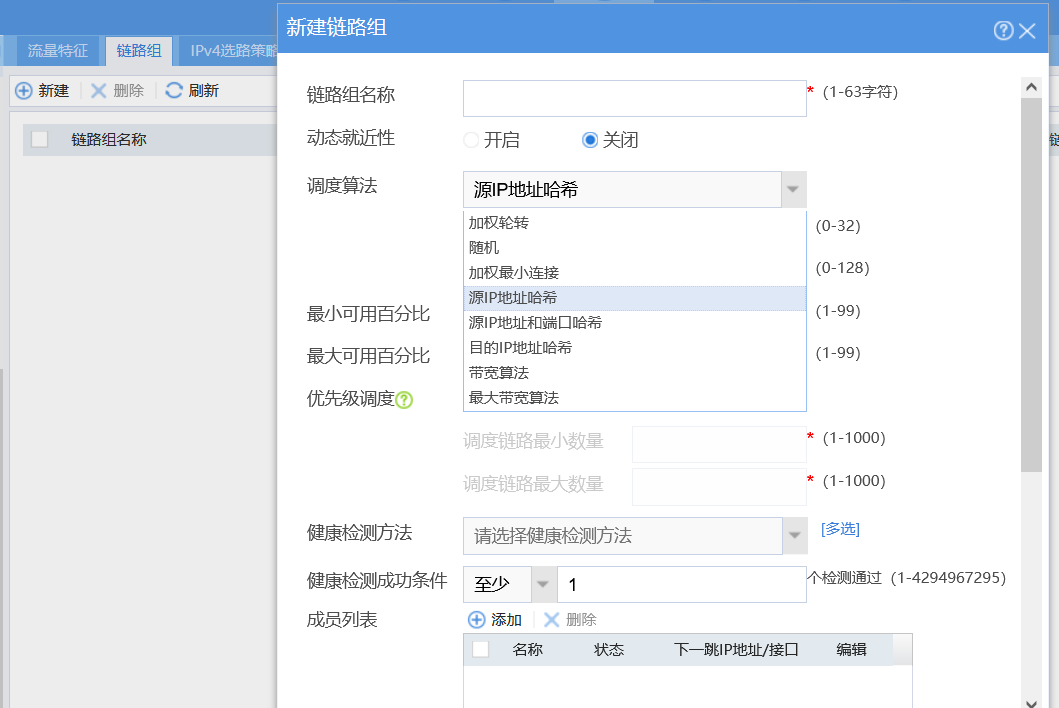Expand the 至少 condition dropdown
The image size is (1059, 708).
point(543,584)
